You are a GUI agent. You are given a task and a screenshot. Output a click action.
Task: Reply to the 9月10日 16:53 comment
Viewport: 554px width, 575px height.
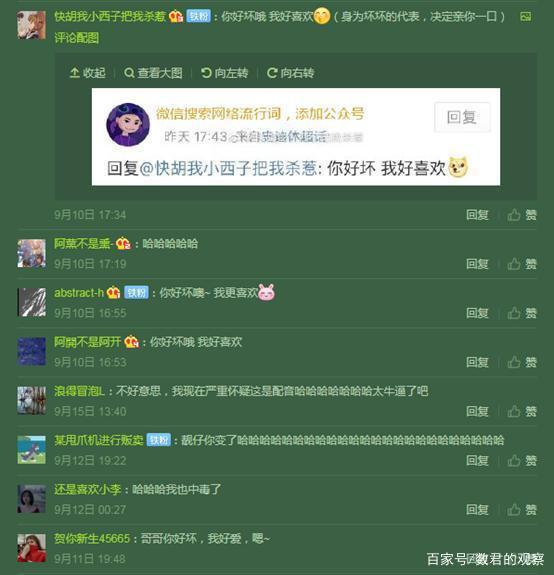coord(477,362)
